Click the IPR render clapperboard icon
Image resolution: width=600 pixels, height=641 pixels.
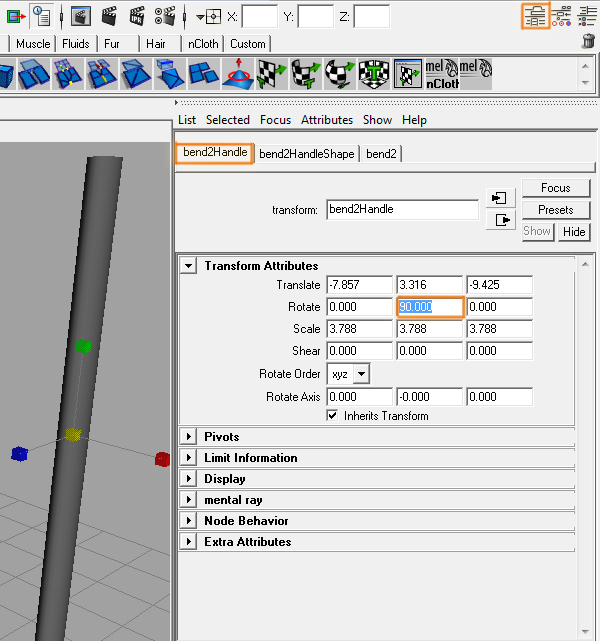(x=137, y=16)
